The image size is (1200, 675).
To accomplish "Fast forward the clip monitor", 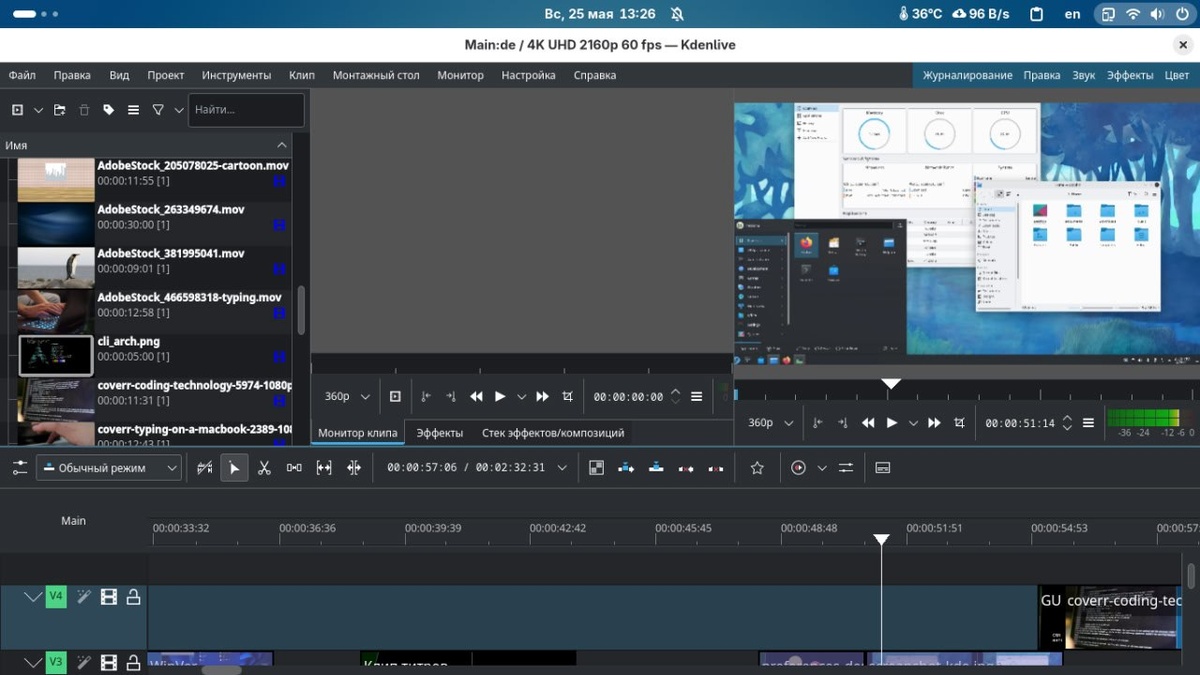I will click(542, 396).
